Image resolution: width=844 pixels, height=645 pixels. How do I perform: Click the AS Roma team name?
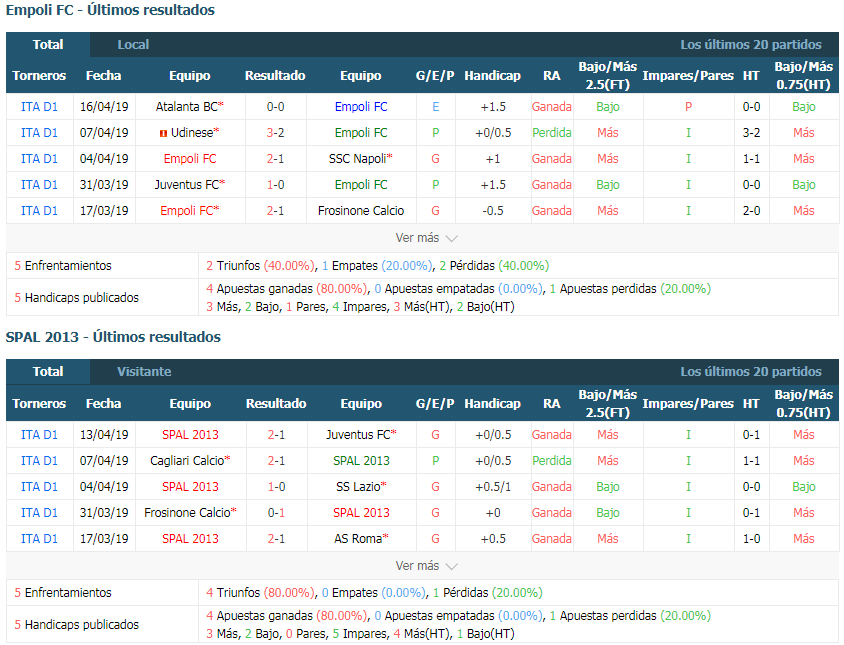pyautogui.click(x=358, y=538)
